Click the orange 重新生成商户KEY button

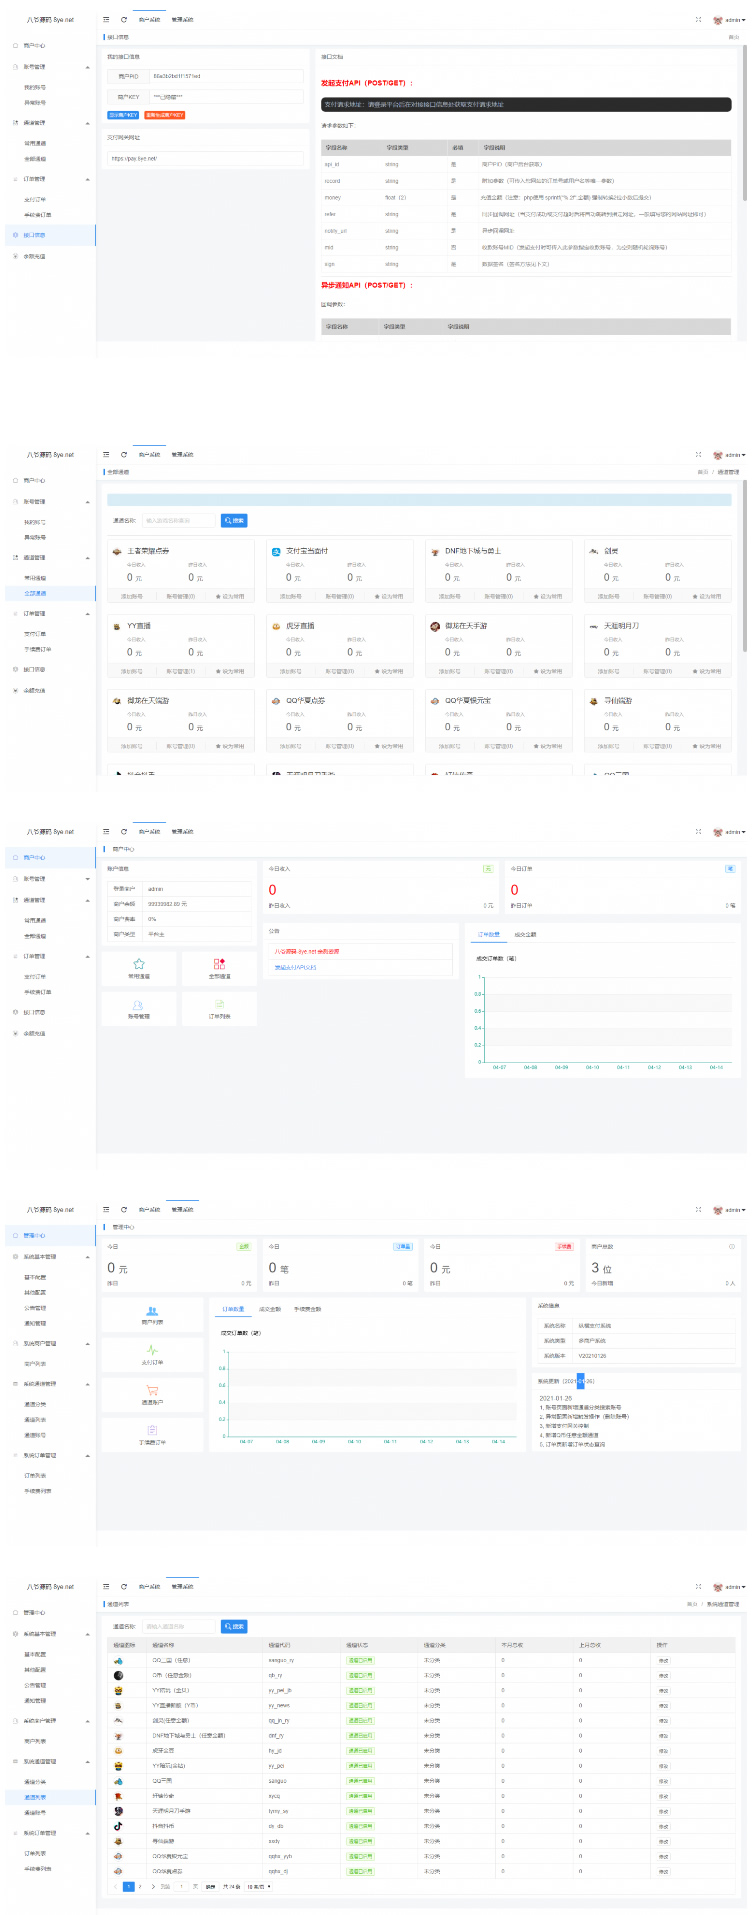coord(165,115)
